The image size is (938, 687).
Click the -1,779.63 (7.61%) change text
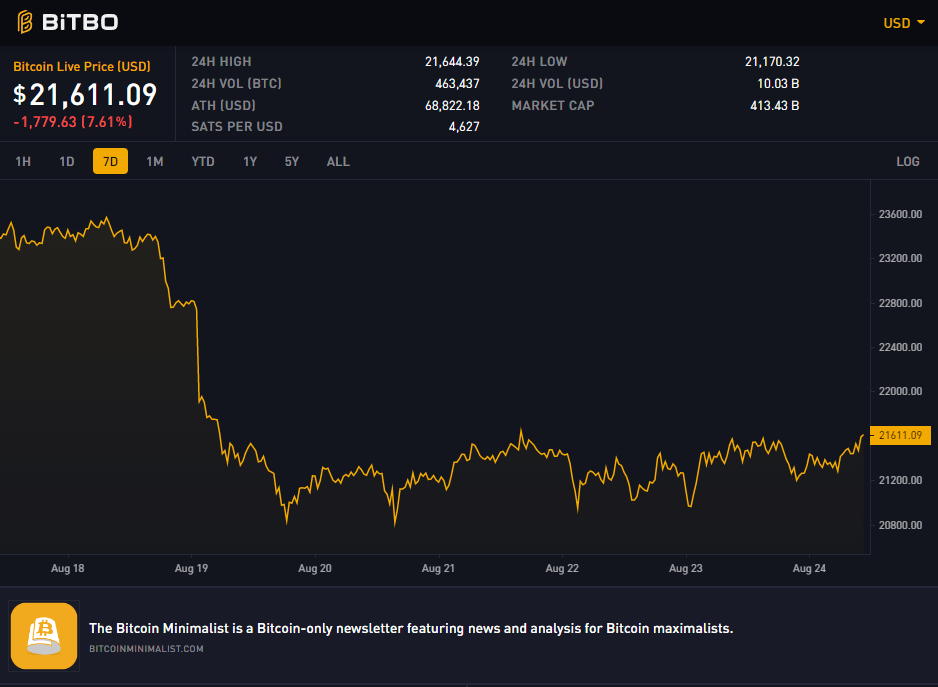point(73,122)
